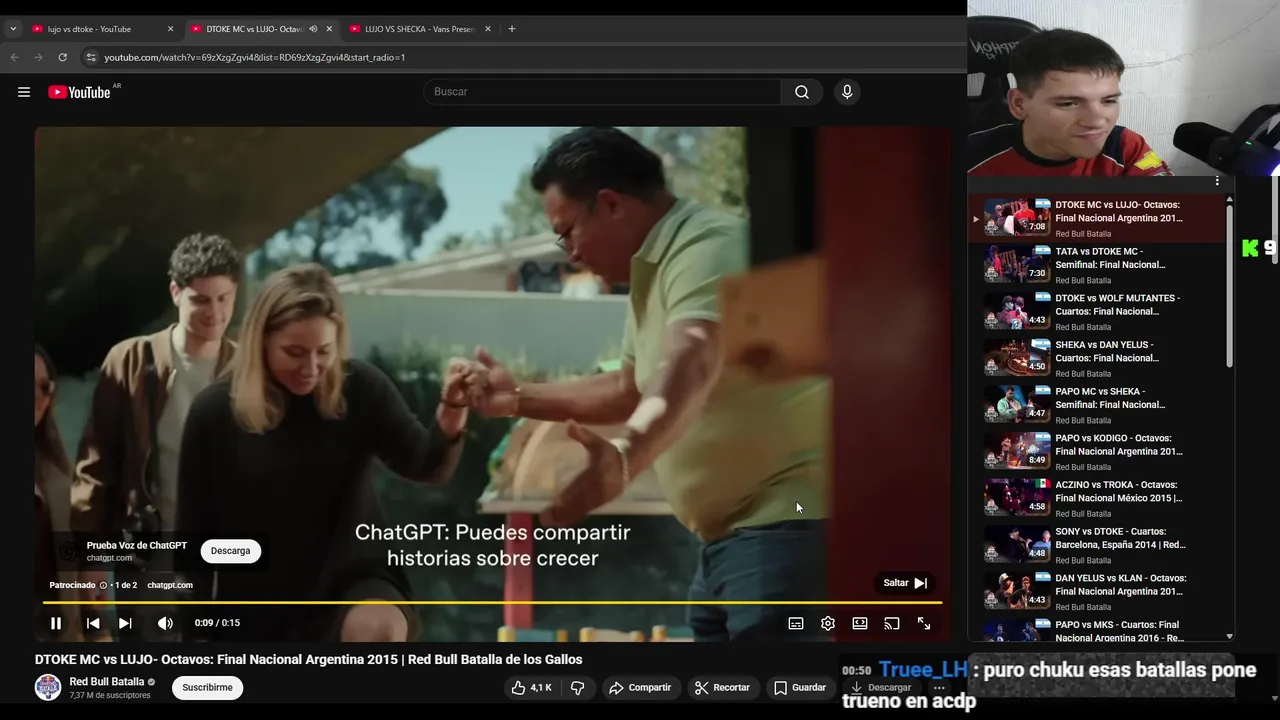Open Red Bull Batalla channel avatar

pyautogui.click(x=48, y=688)
